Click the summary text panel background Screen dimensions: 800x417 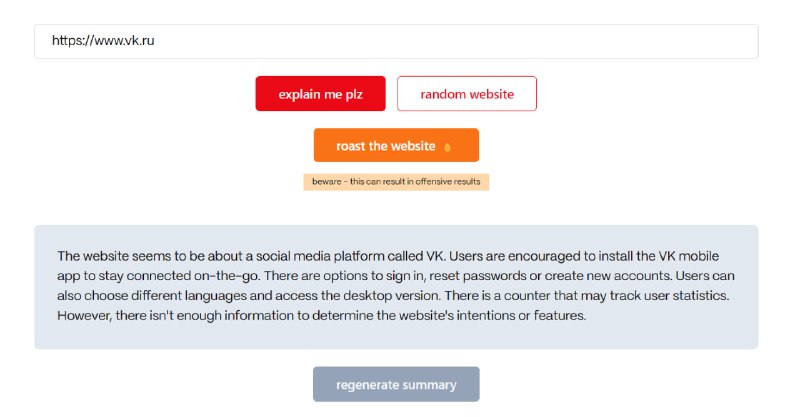pyautogui.click(x=396, y=339)
